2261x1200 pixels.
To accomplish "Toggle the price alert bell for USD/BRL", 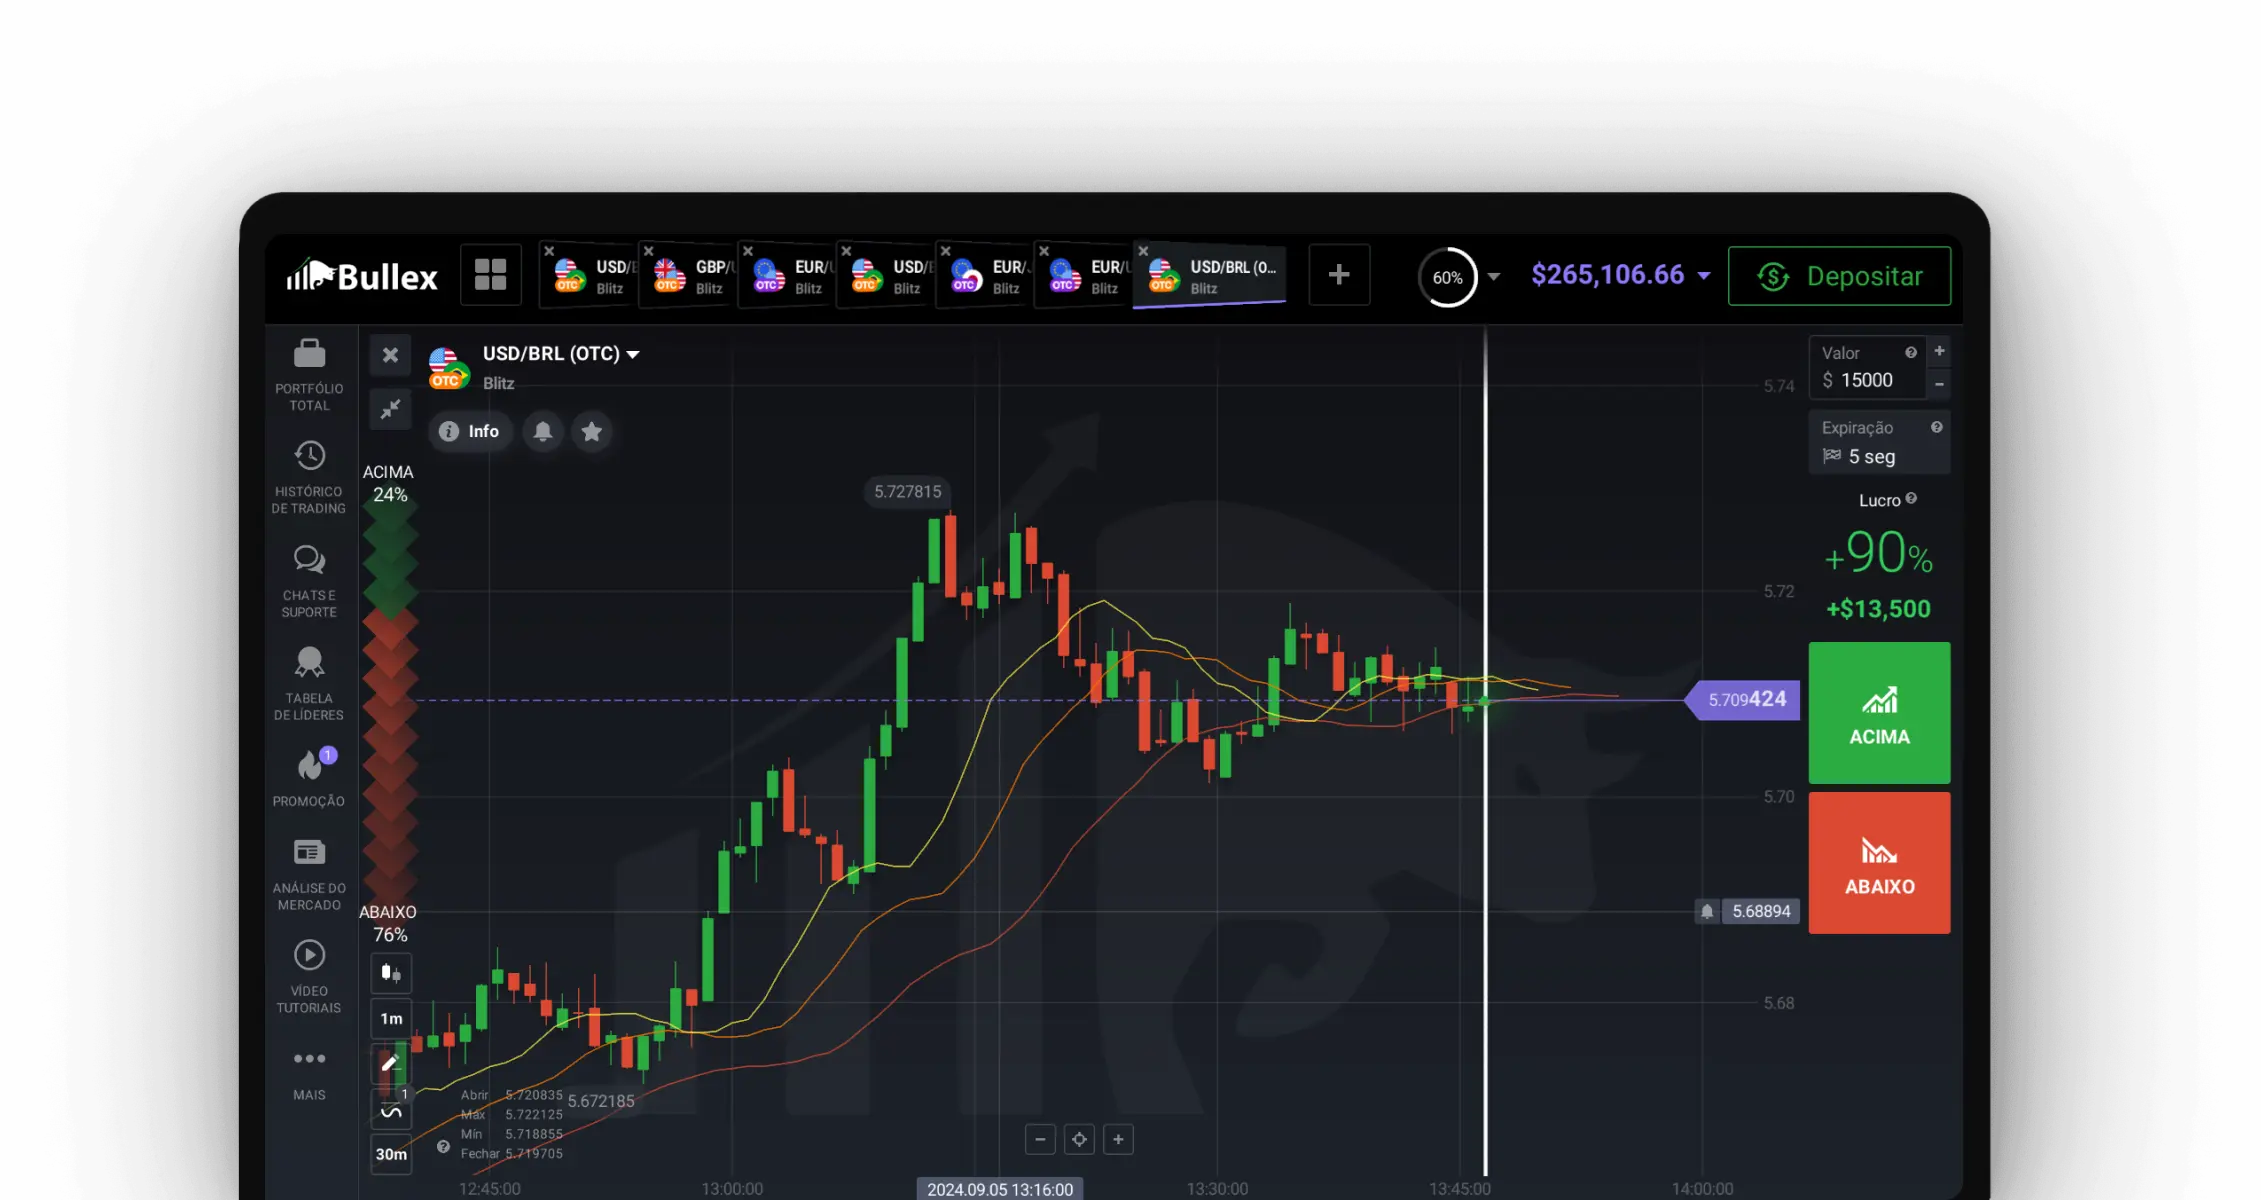I will click(543, 432).
